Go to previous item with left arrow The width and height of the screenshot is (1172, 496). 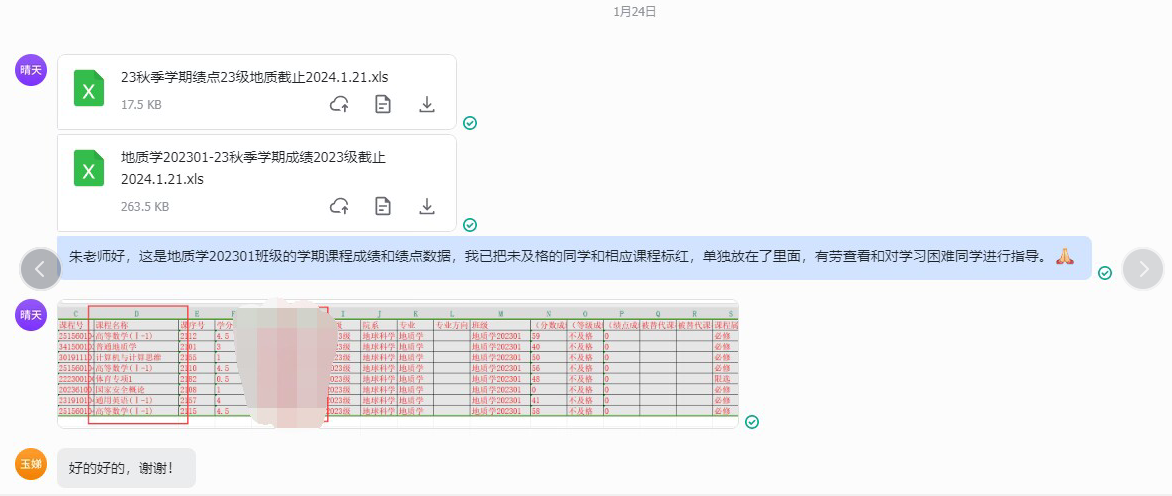[x=41, y=268]
